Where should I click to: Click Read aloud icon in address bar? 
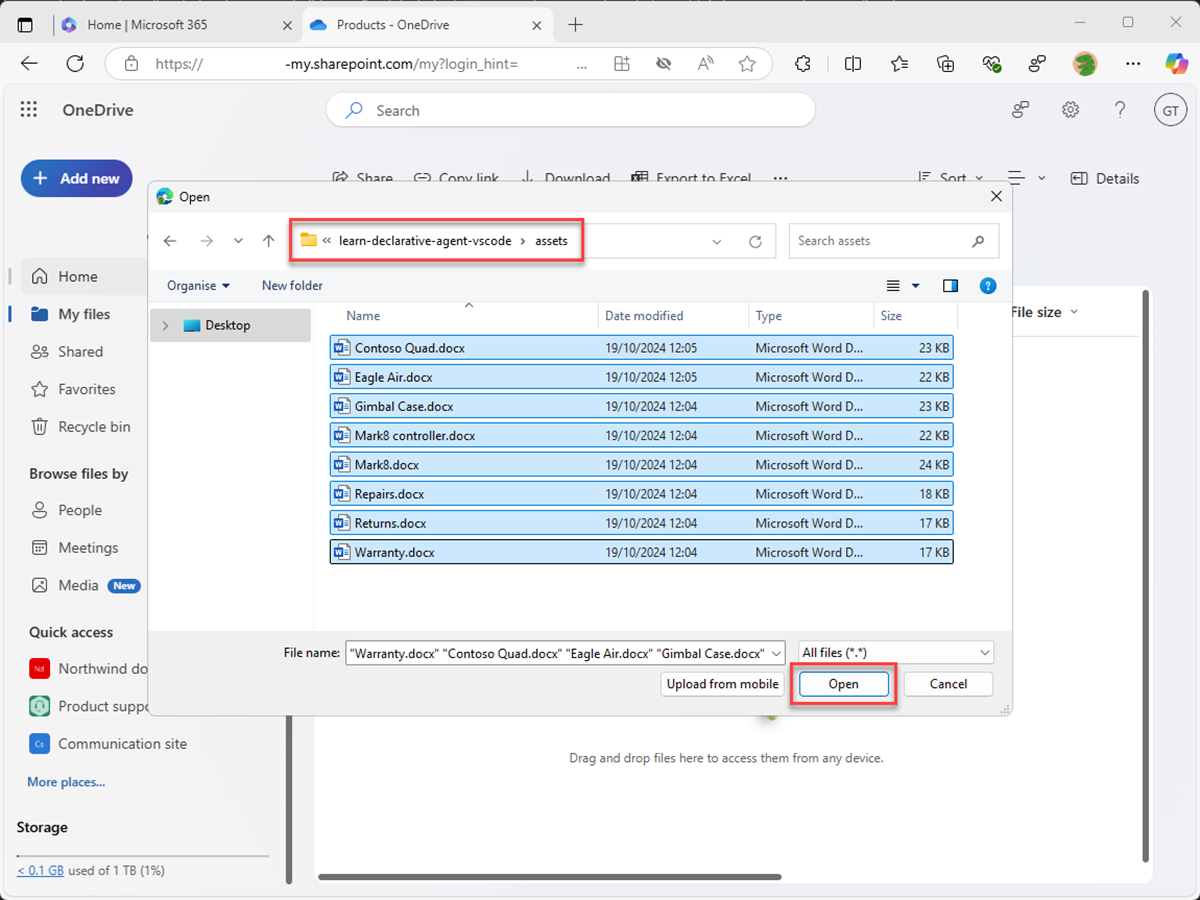pos(706,63)
